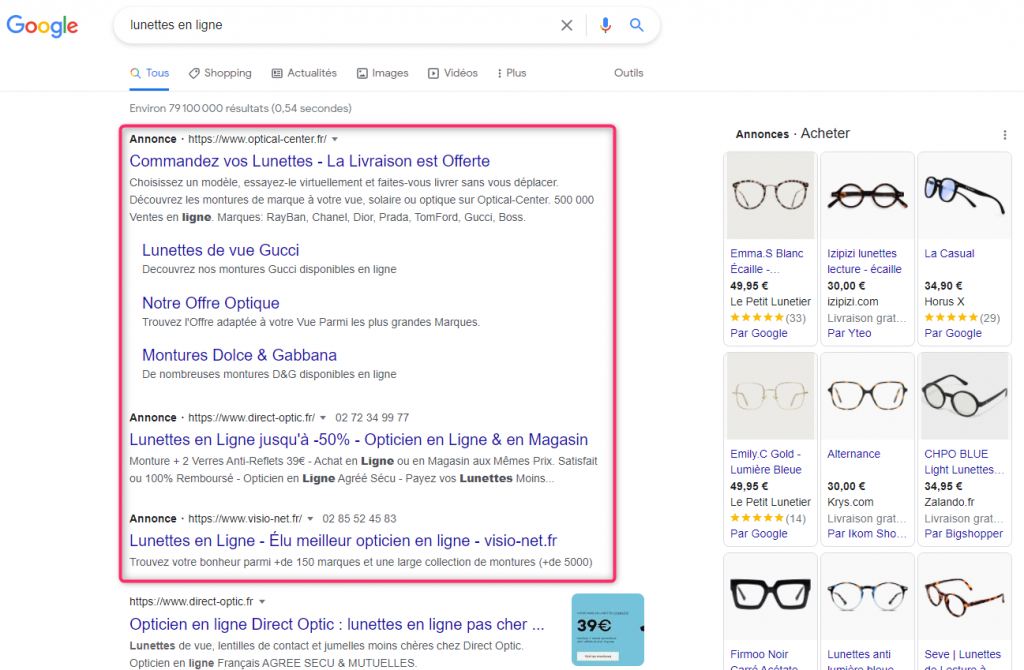The width and height of the screenshot is (1024, 670).
Task: Click the 02 72 34 99 77 phone number
Action: [372, 418]
